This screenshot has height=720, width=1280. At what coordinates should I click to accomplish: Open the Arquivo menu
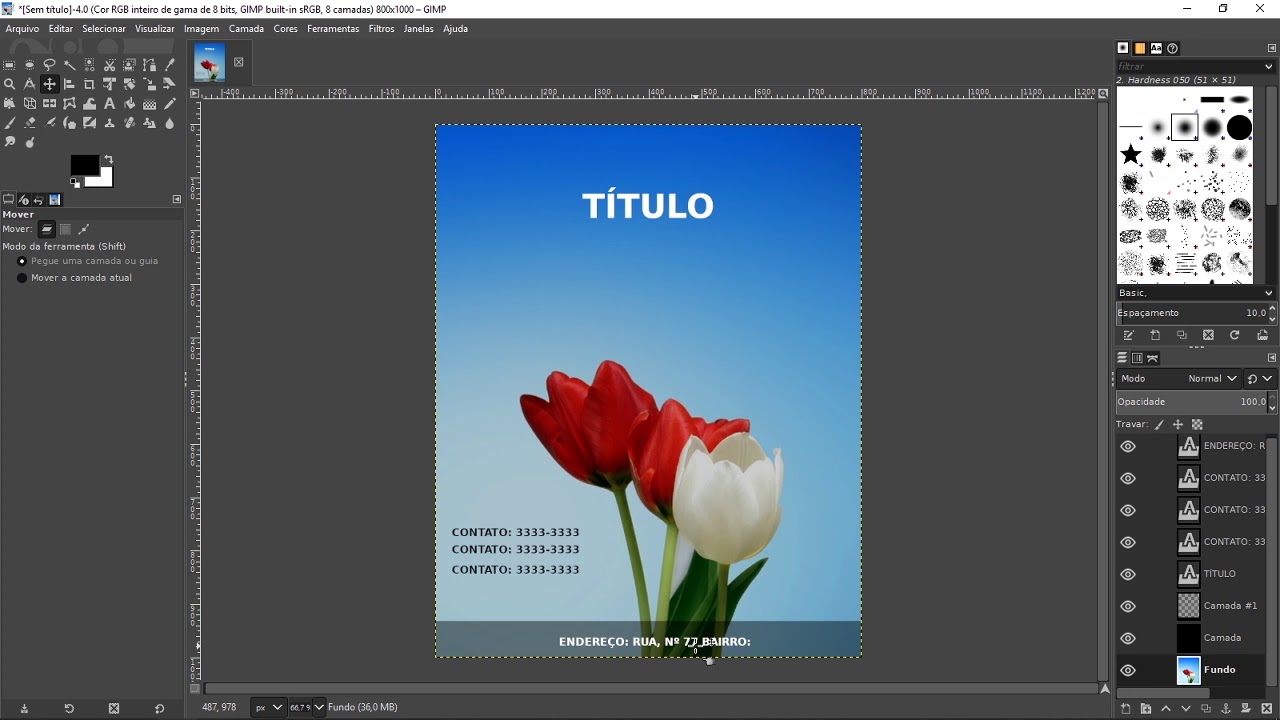pos(22,29)
